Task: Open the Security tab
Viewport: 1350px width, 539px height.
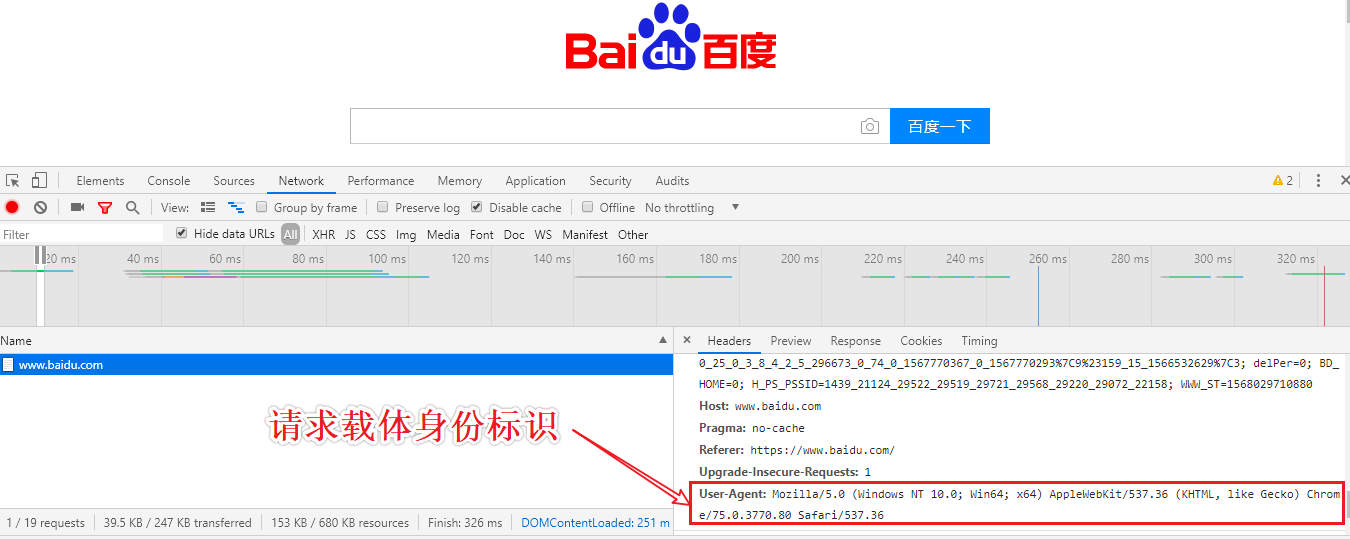Action: click(610, 181)
